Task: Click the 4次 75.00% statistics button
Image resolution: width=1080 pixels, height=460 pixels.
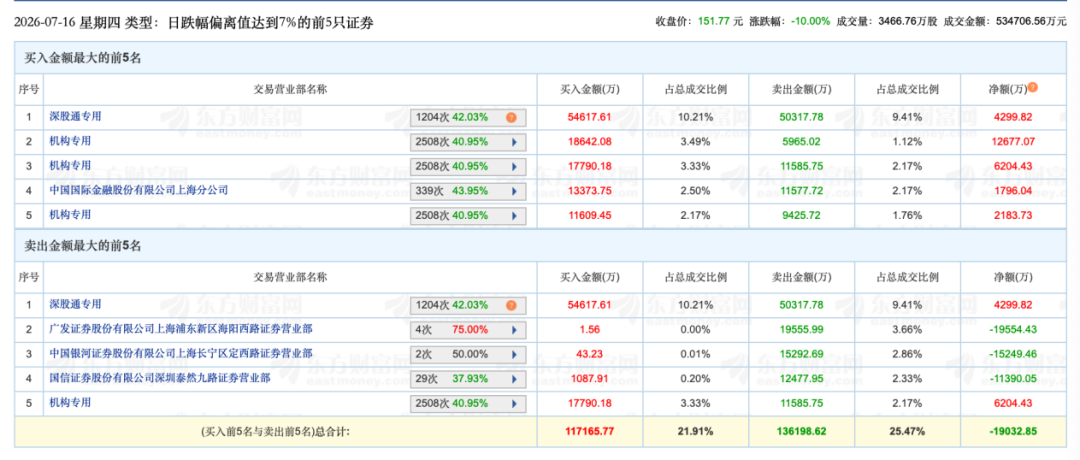Action: coord(468,330)
